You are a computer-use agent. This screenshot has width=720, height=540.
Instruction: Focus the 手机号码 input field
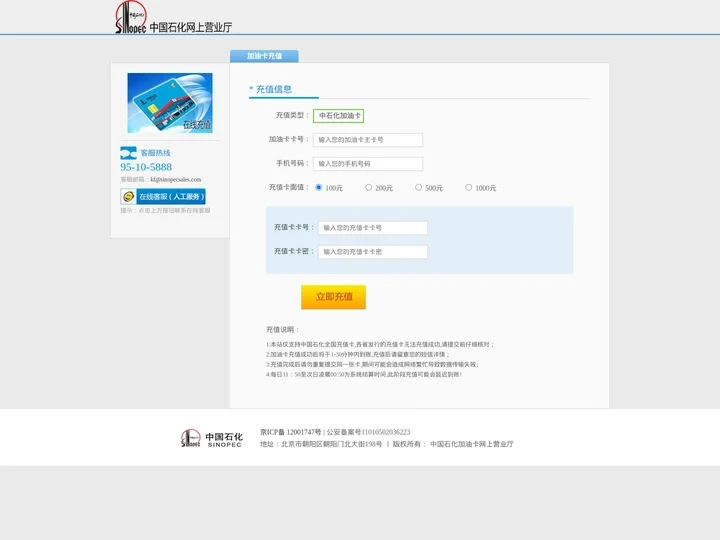[x=368, y=164]
